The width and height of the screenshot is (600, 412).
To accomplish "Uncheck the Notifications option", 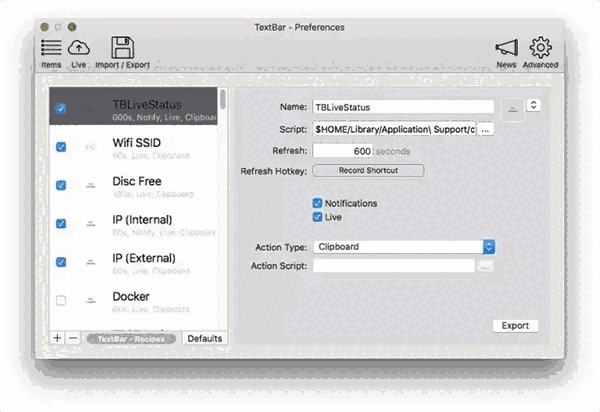I will coord(317,203).
